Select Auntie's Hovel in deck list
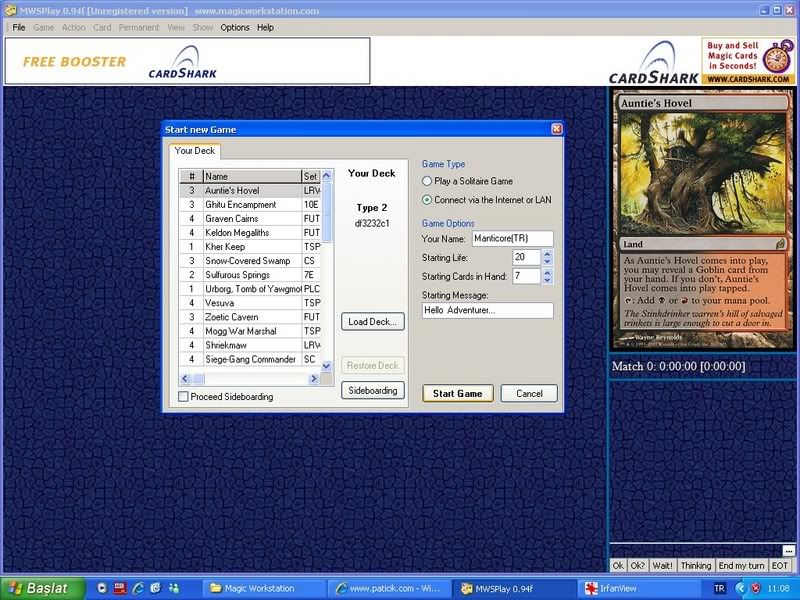Screen dimensions: 800x600 pos(250,190)
